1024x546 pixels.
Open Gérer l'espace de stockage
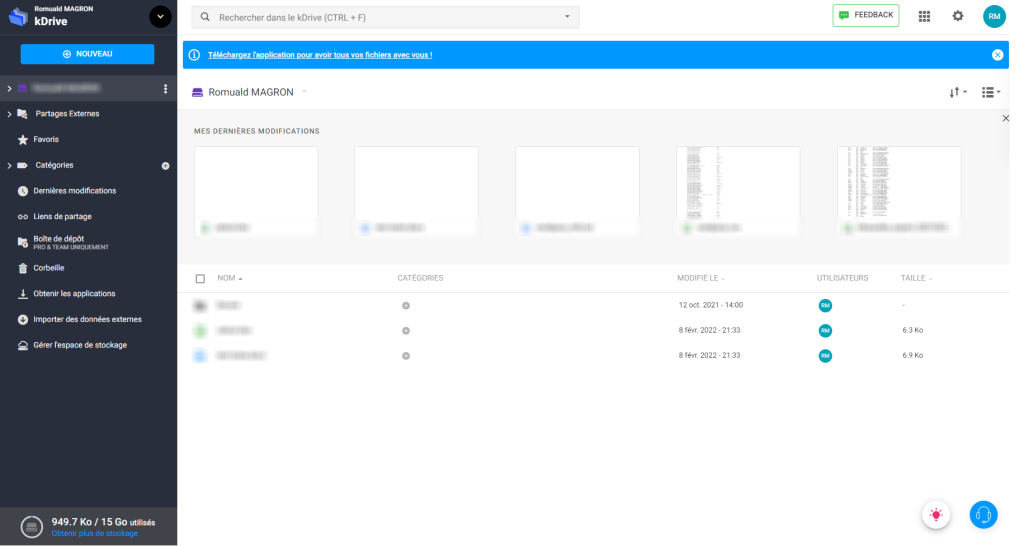[80, 345]
